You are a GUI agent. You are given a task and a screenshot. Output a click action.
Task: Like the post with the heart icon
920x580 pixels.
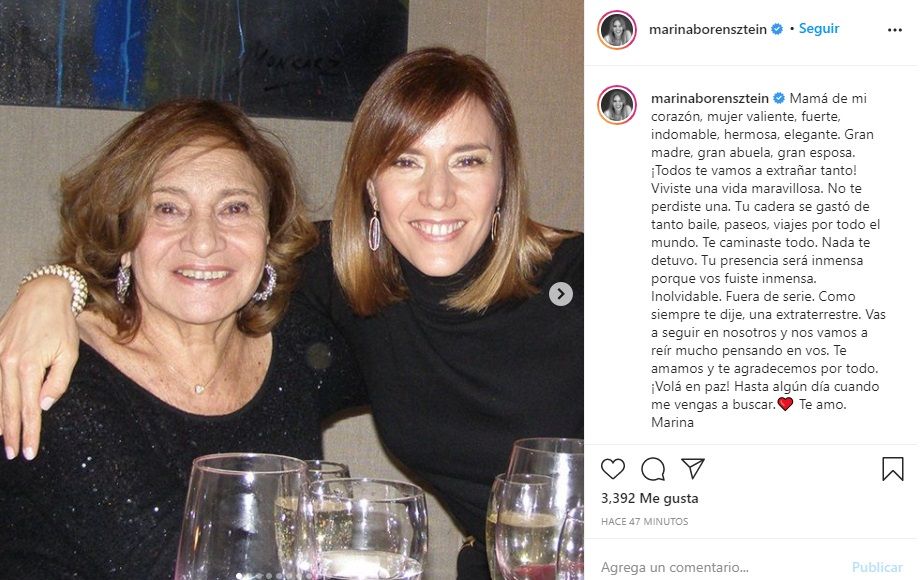point(613,469)
